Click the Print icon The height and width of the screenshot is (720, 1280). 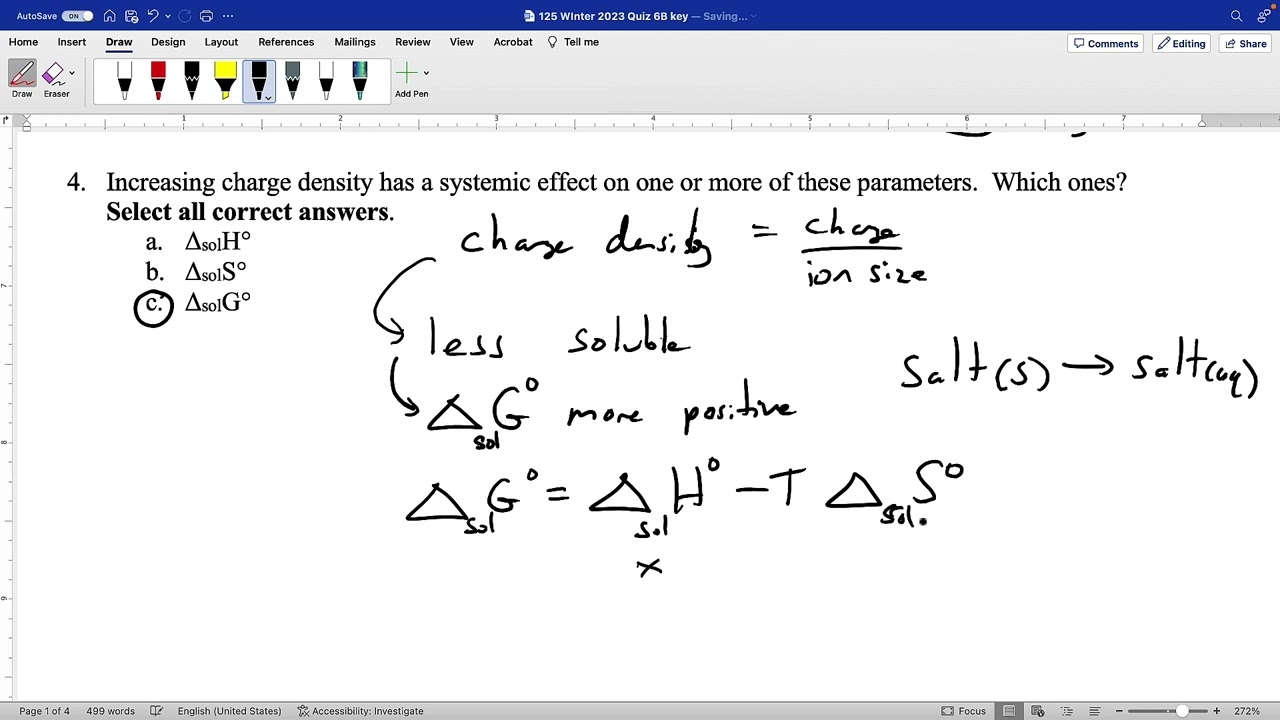click(206, 16)
